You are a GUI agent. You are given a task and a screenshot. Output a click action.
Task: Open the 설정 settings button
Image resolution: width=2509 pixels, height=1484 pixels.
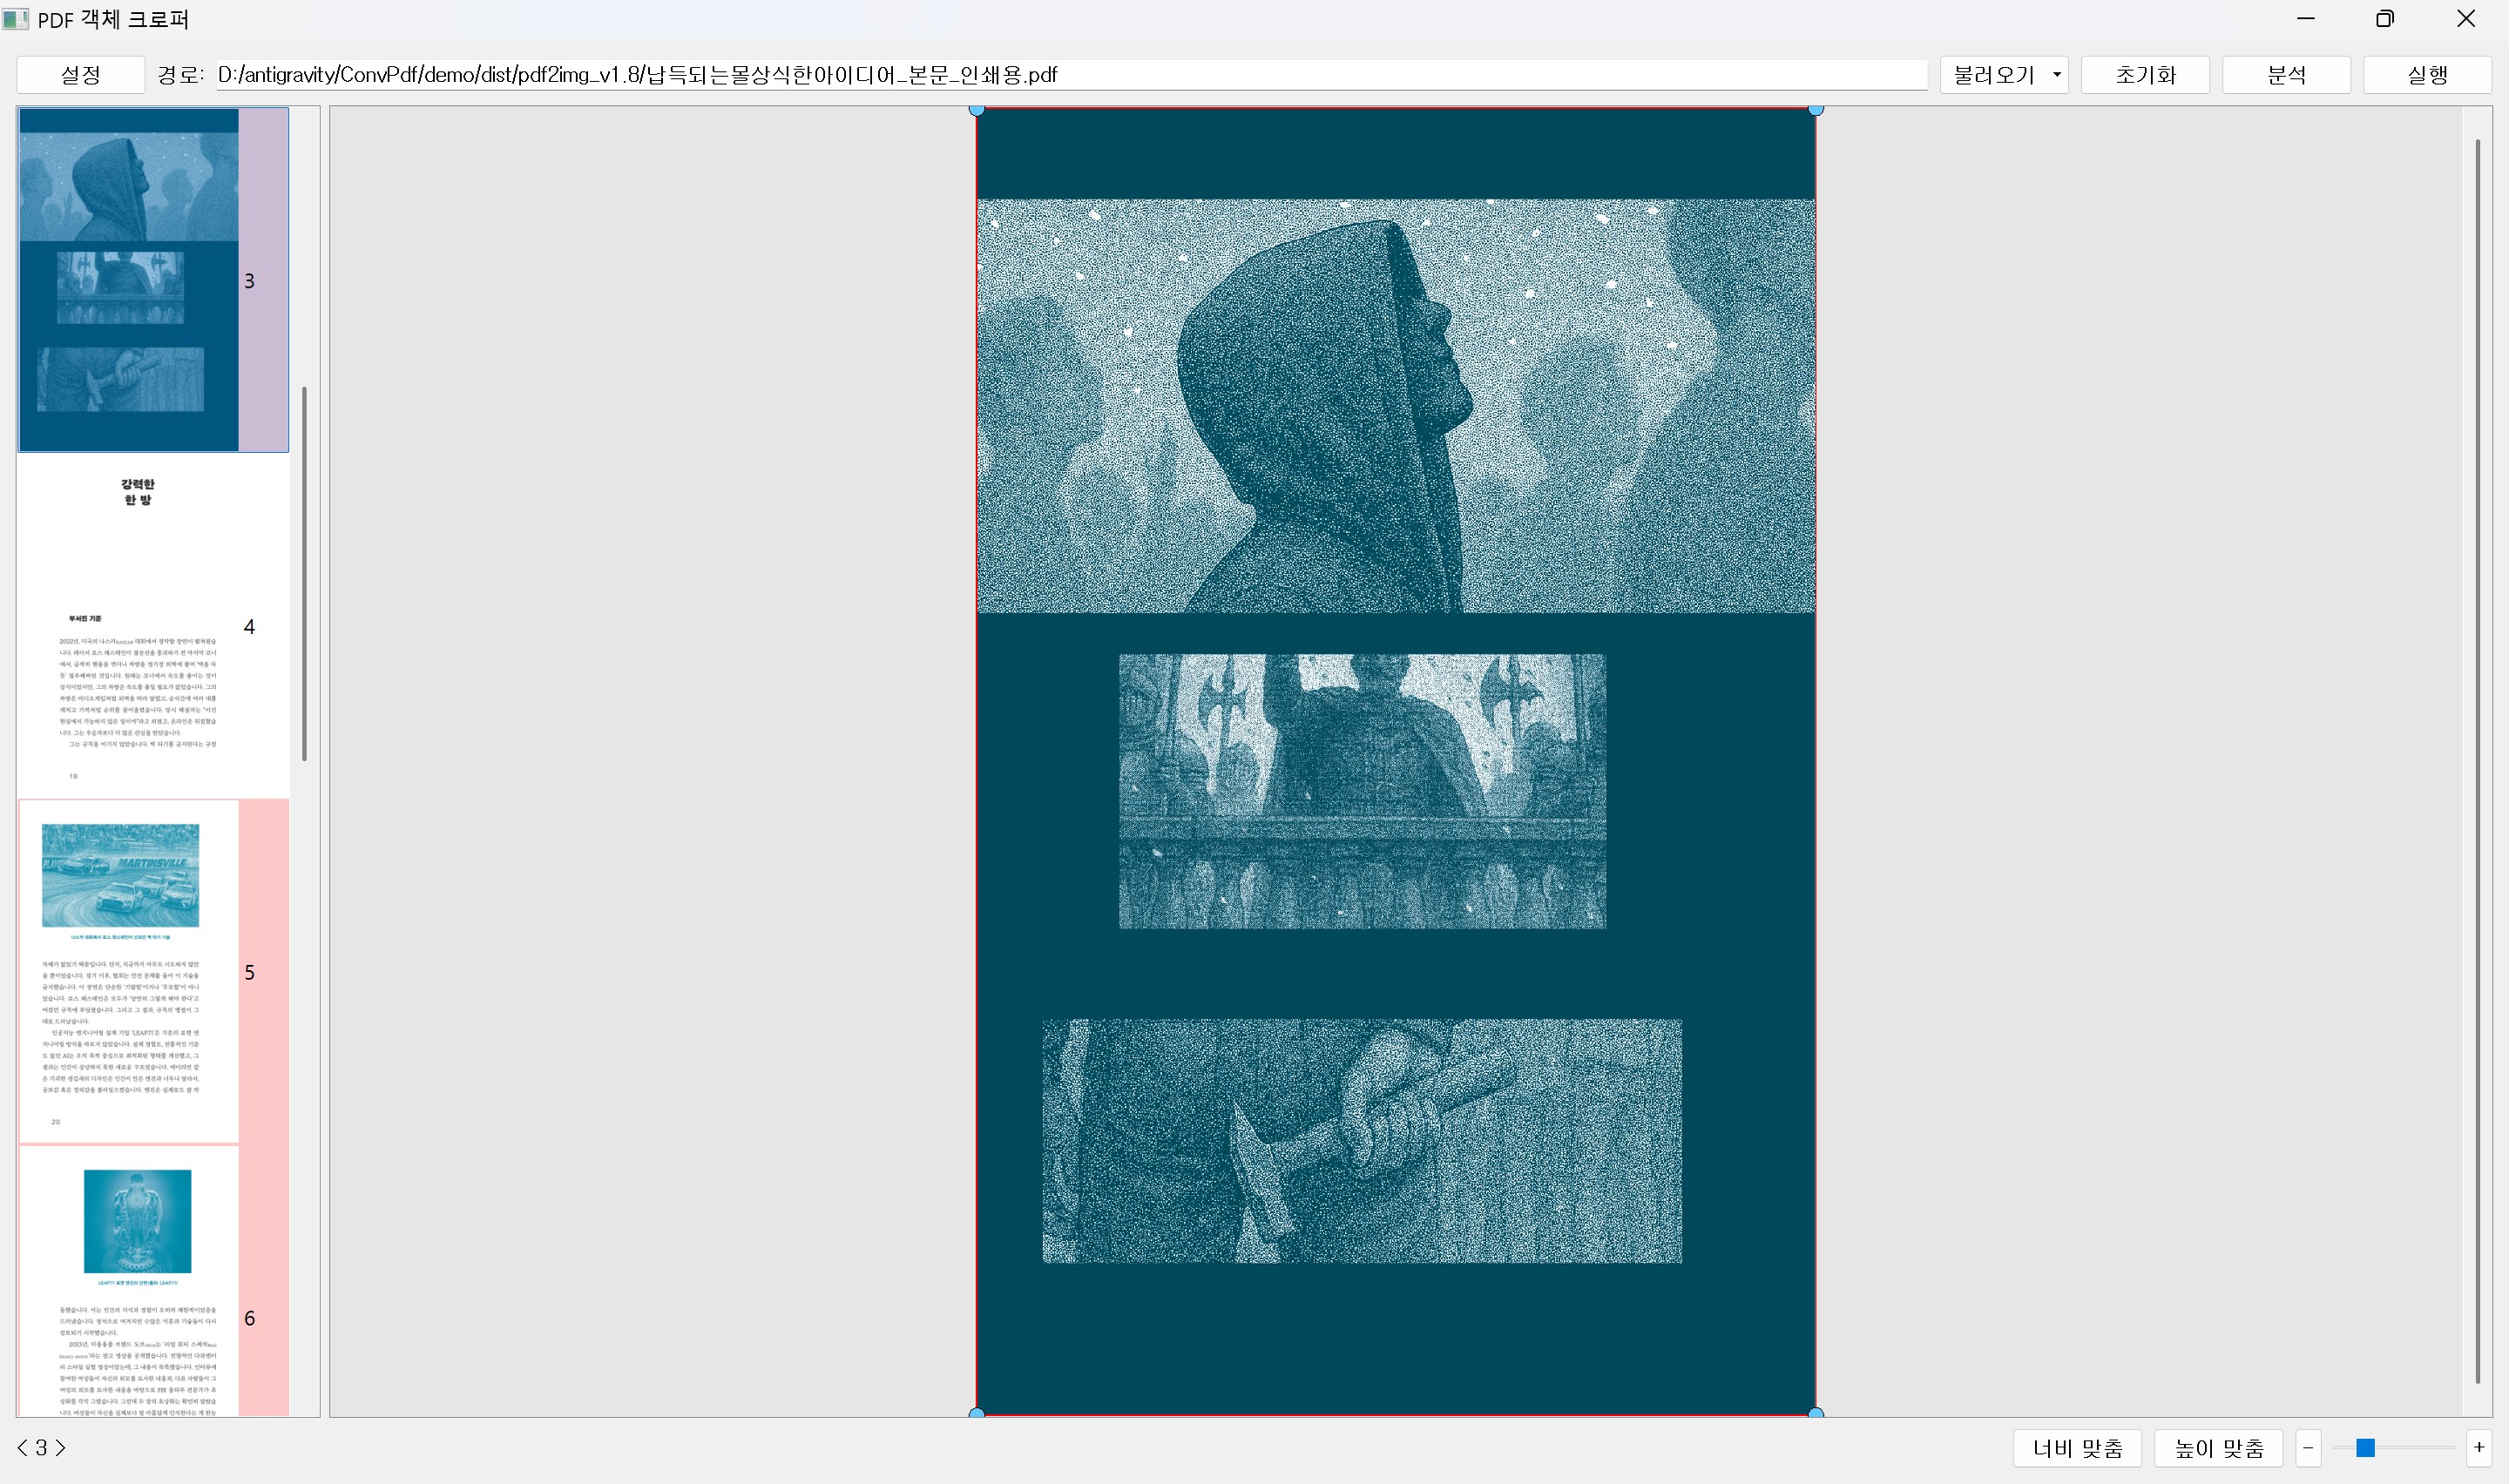click(x=80, y=75)
